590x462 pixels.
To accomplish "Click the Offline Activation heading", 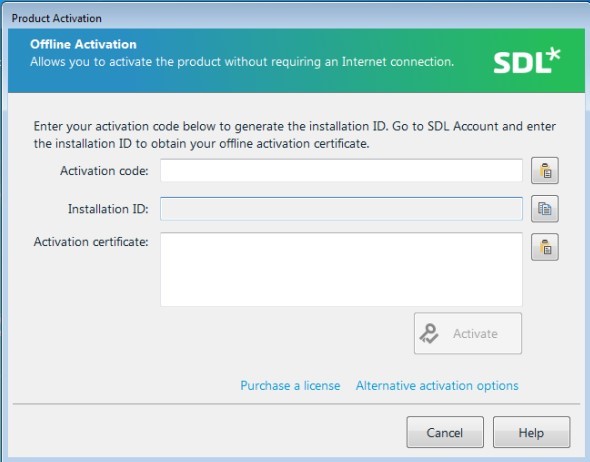I will point(83,44).
